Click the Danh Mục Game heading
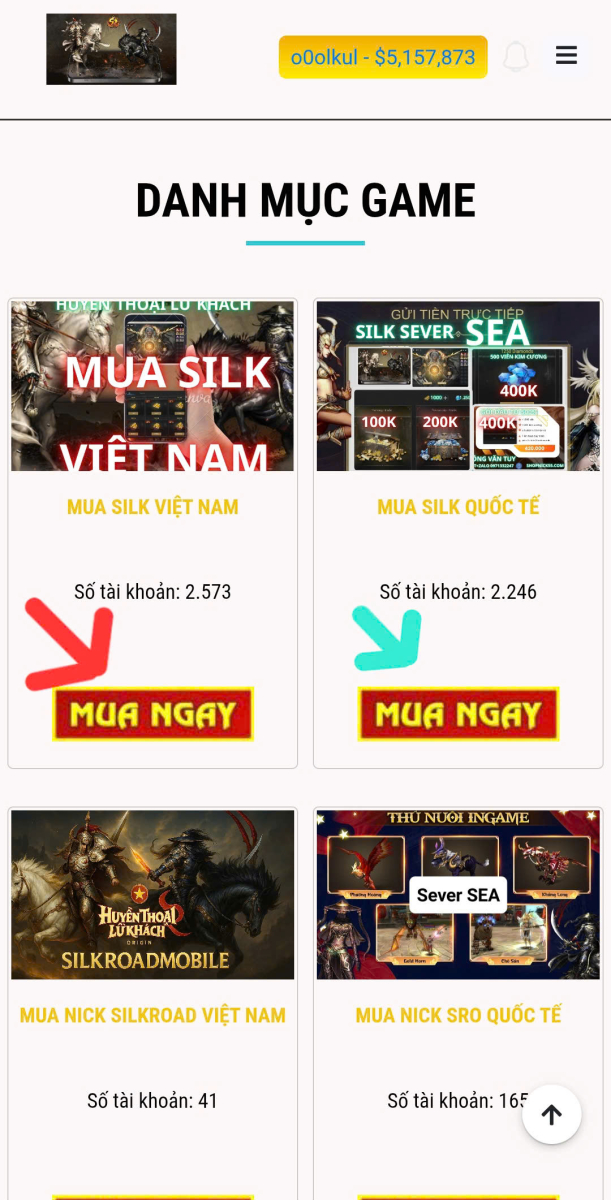The height and width of the screenshot is (1200, 611). point(305,201)
